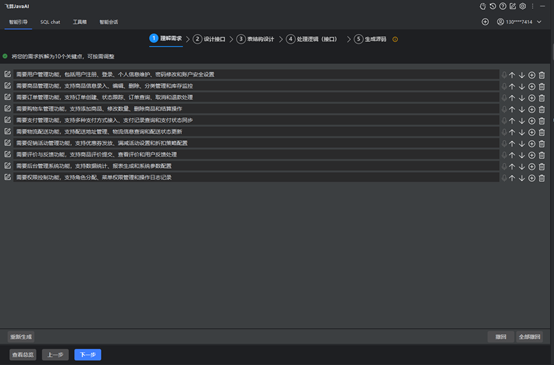554x365 pixels.
Task: Open the history icon in title bar
Action: (493, 6)
